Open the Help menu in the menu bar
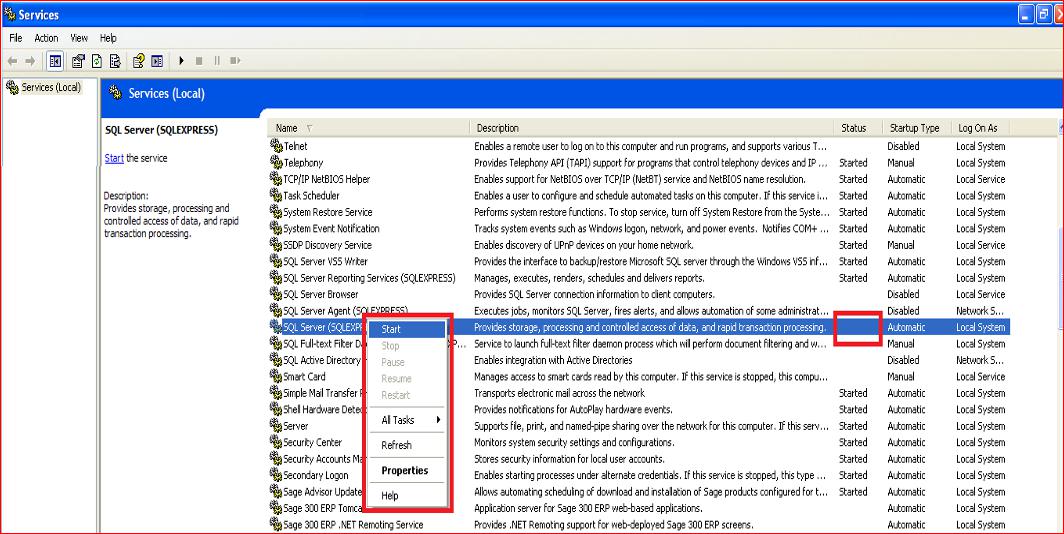Screen dimensions: 1064x534 [108, 38]
